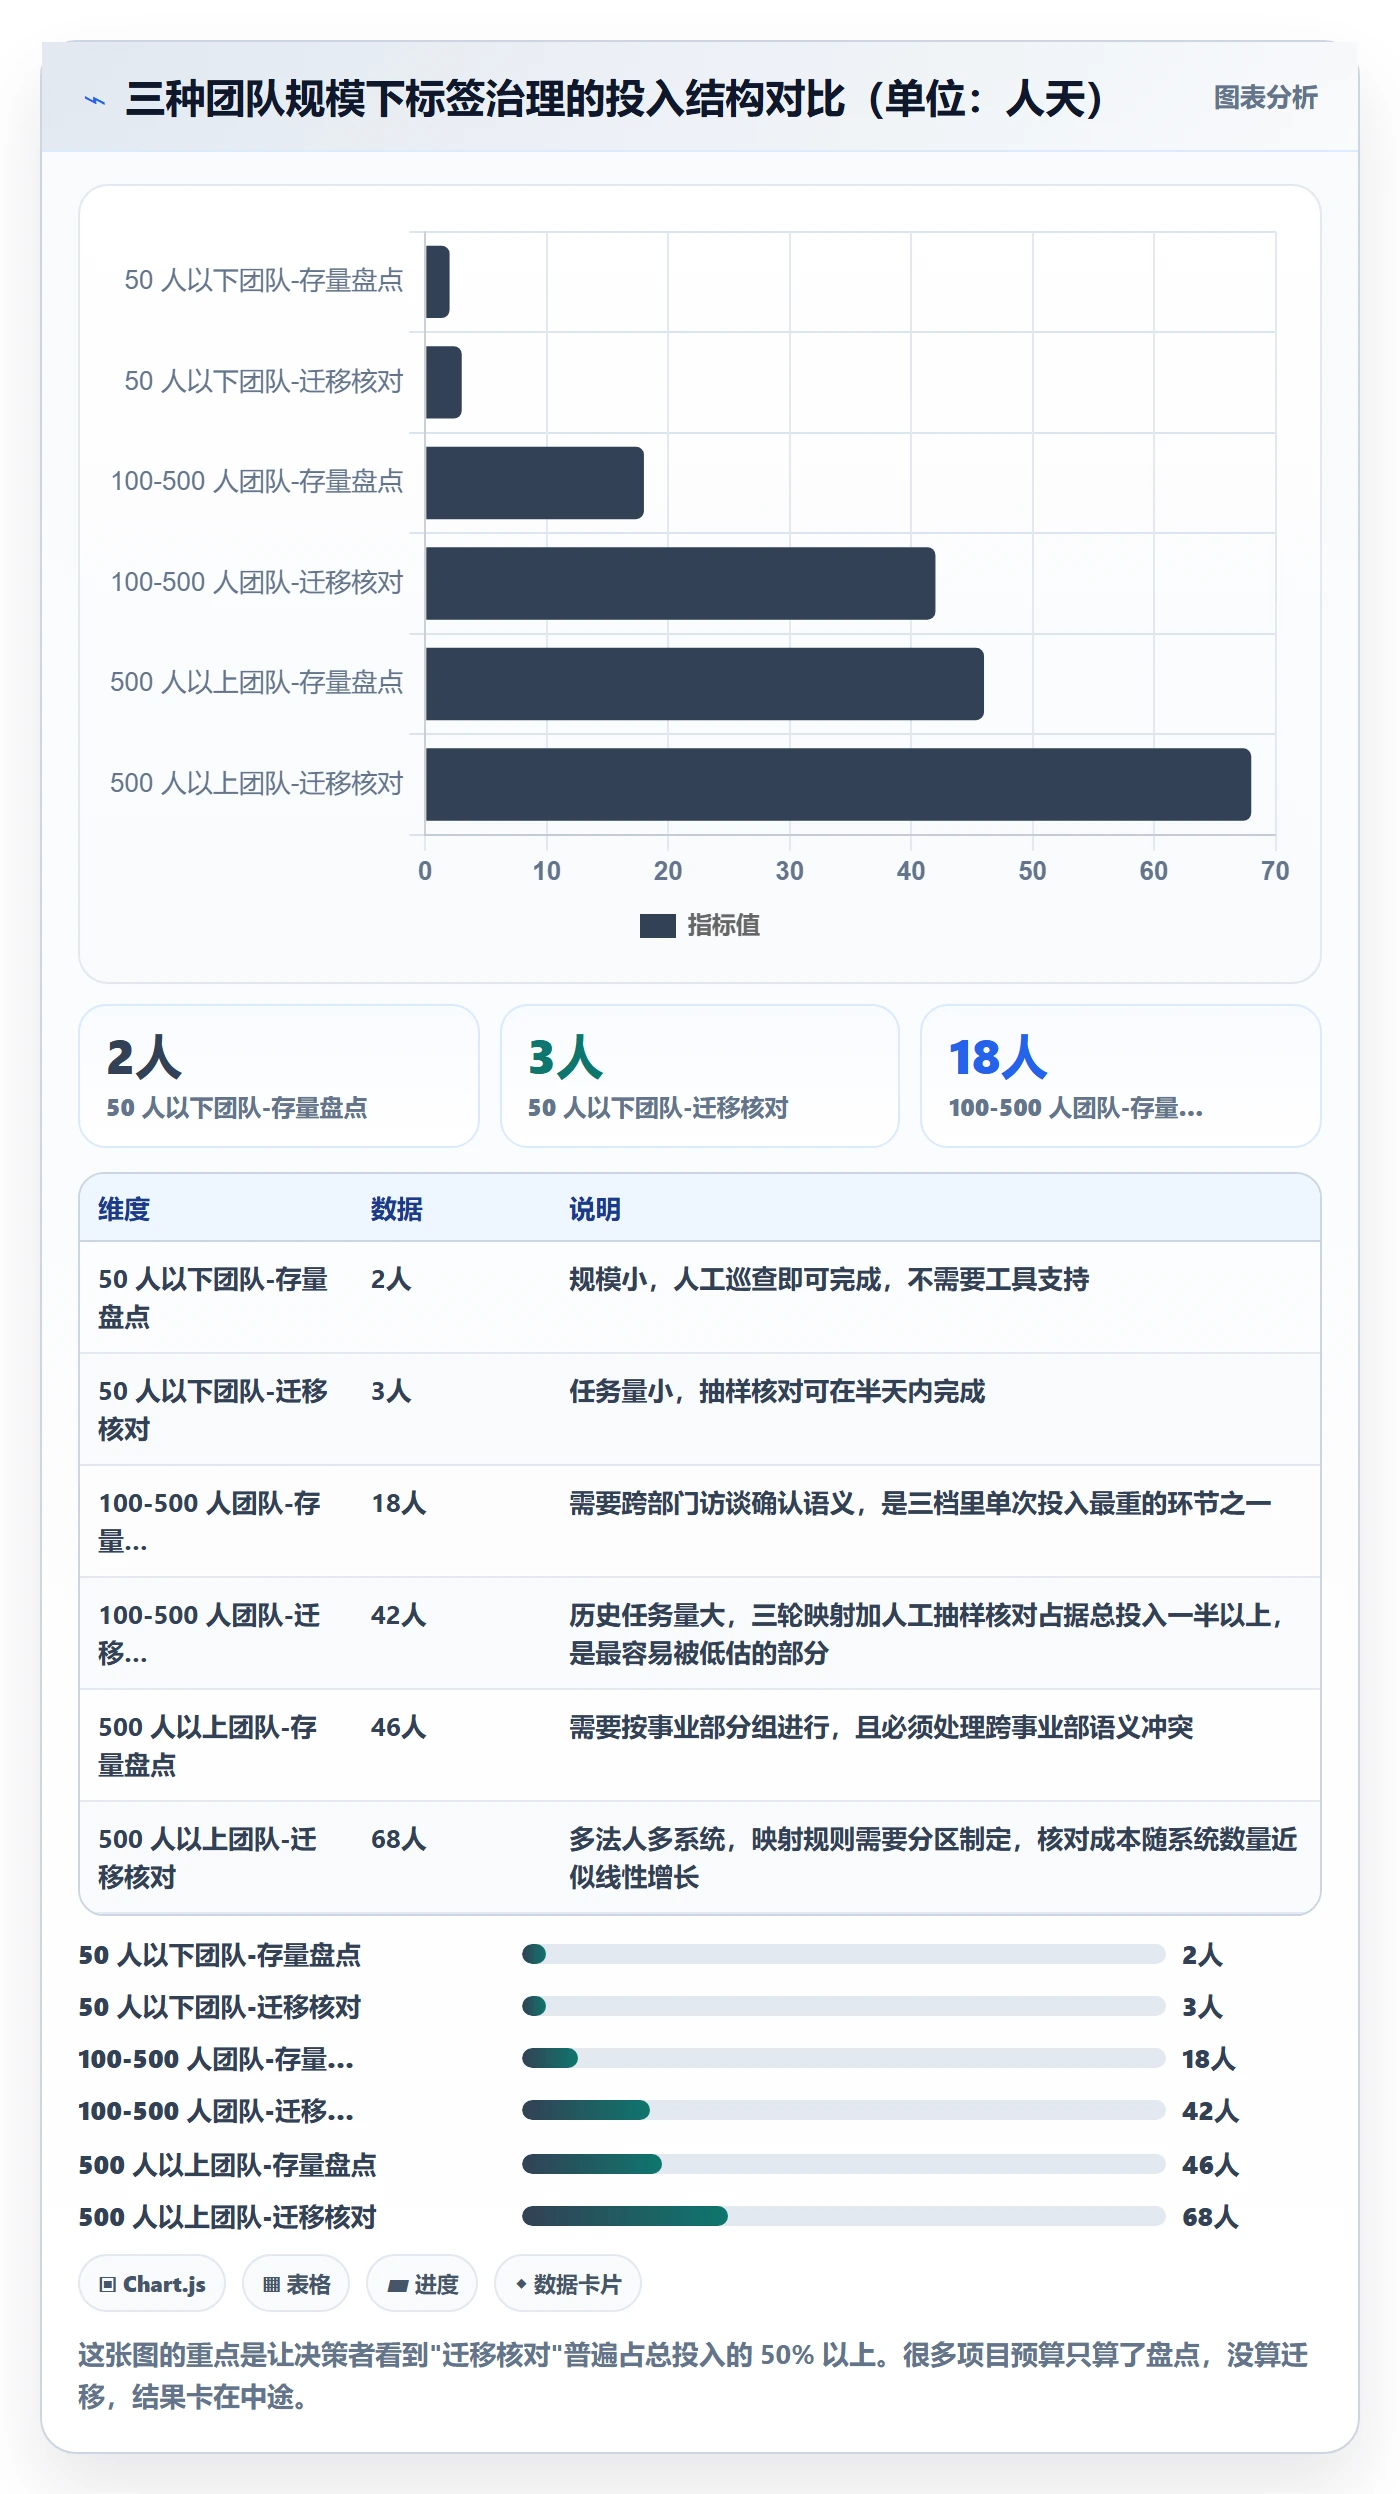The image size is (1400, 2494).
Task: Click the 68人 progress bar
Action: click(x=844, y=2216)
